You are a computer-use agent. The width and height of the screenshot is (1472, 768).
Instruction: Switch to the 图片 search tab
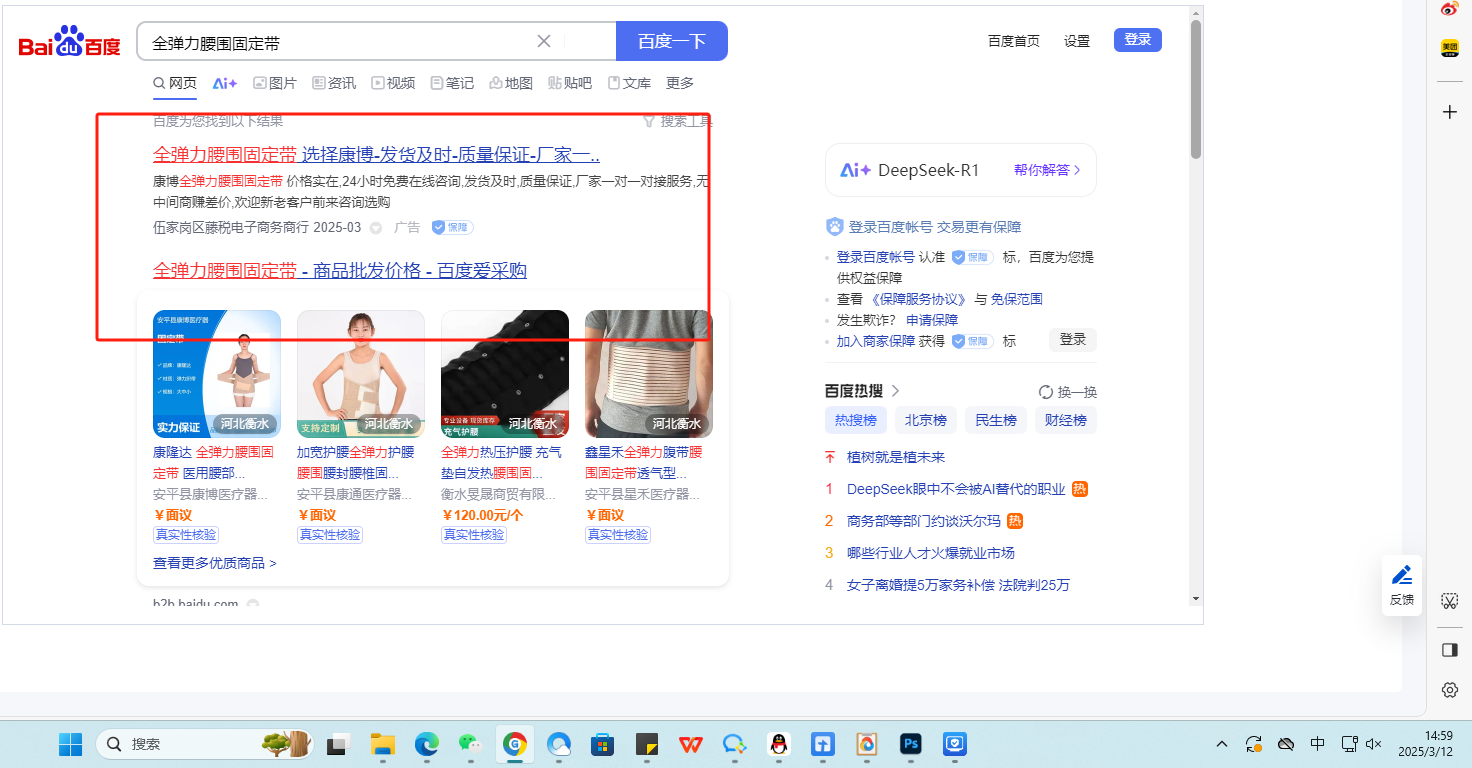tap(275, 83)
